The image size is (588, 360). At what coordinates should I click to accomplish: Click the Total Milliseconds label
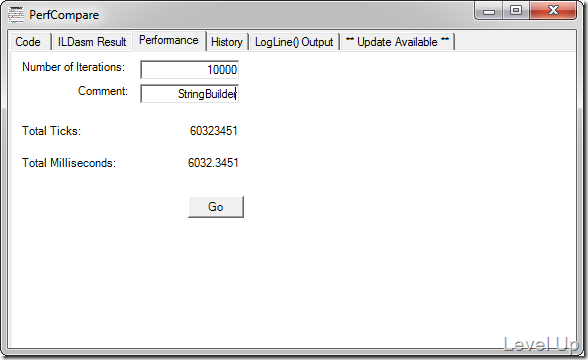pyautogui.click(x=69, y=163)
